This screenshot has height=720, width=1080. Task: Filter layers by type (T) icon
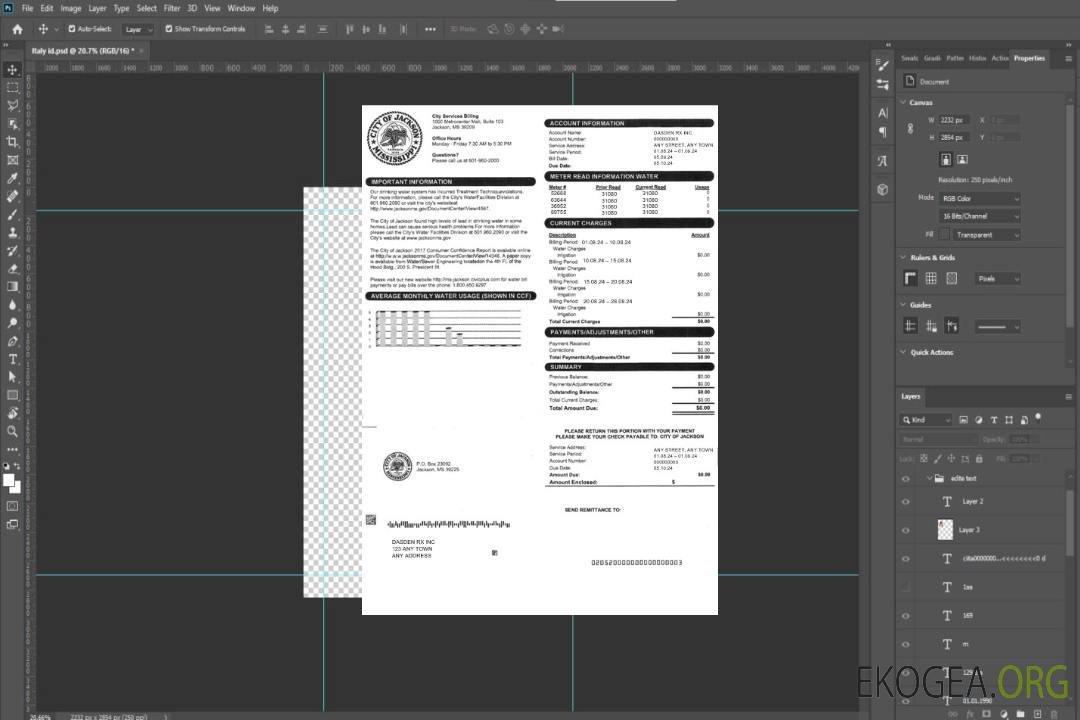click(x=994, y=420)
